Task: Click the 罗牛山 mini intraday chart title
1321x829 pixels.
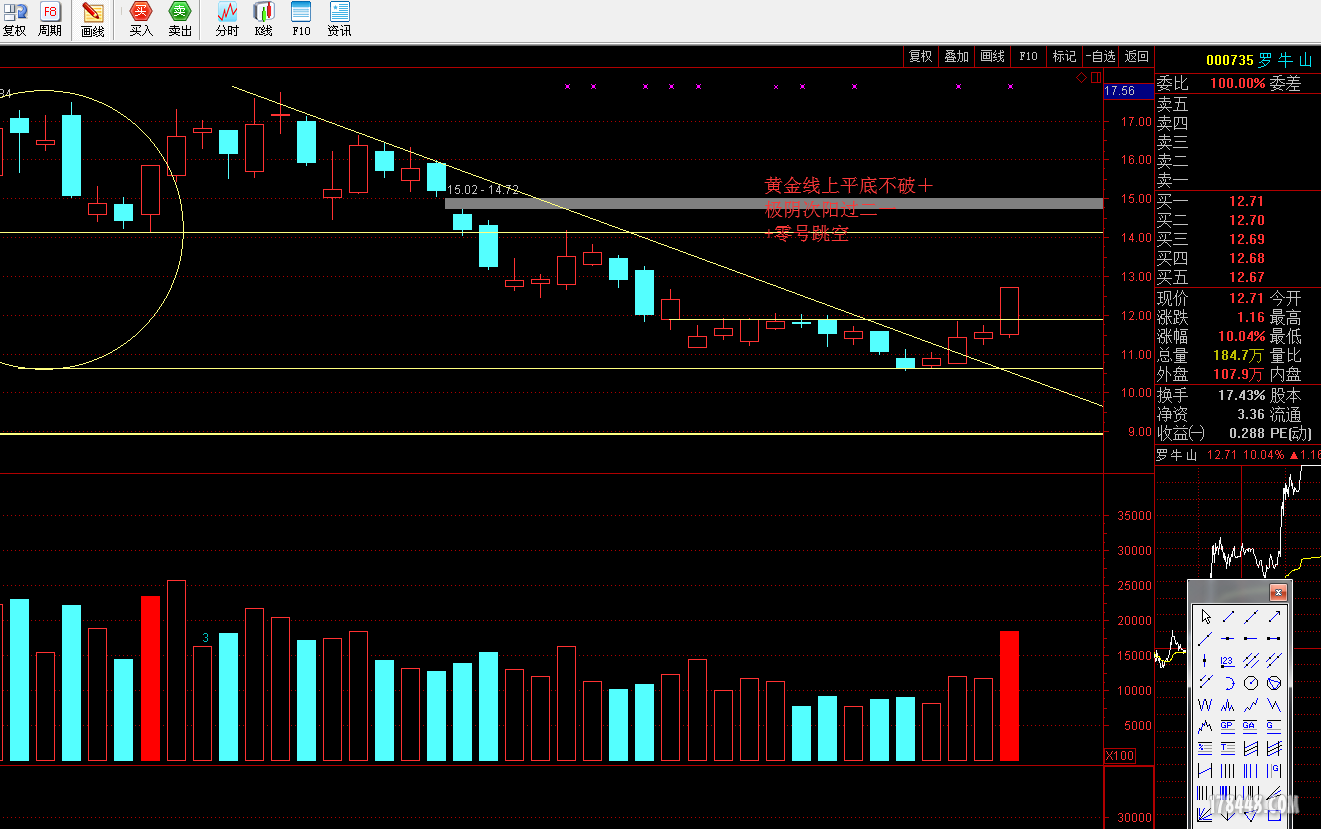Action: click(1177, 455)
